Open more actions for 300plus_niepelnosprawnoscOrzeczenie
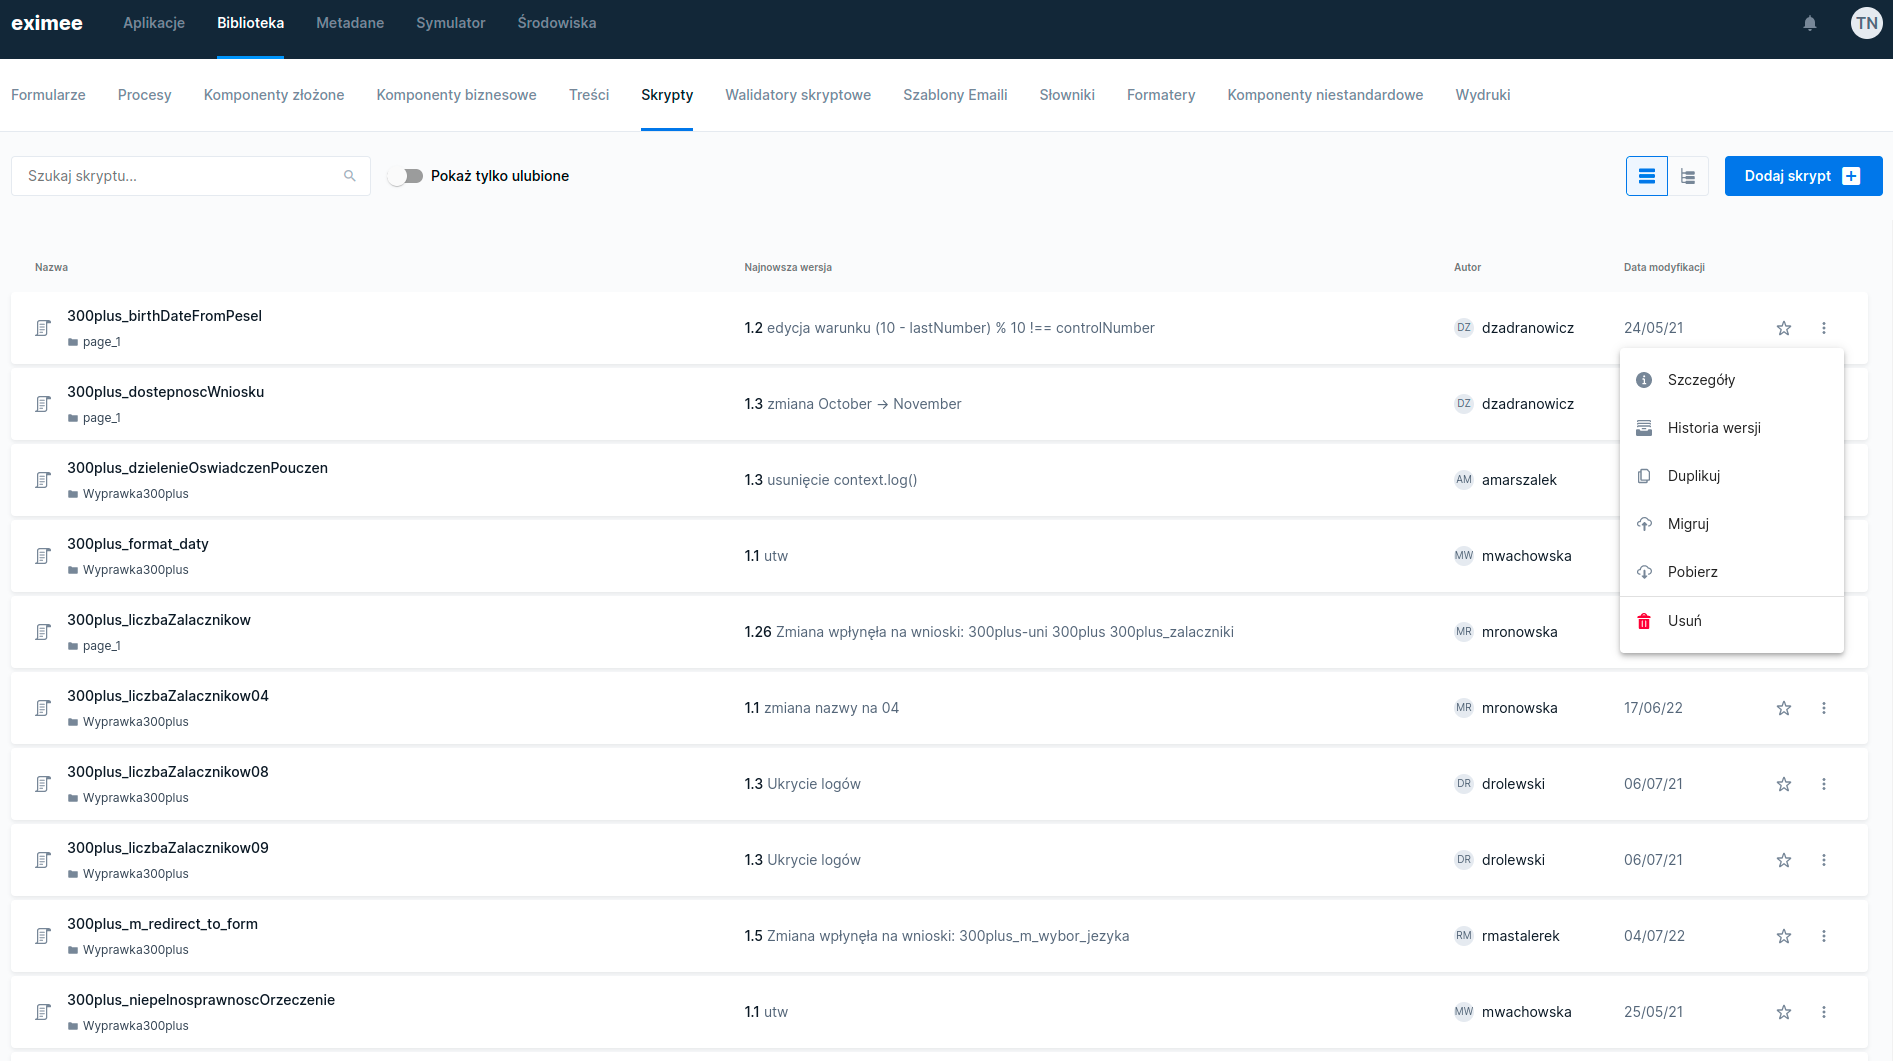 coord(1823,1012)
